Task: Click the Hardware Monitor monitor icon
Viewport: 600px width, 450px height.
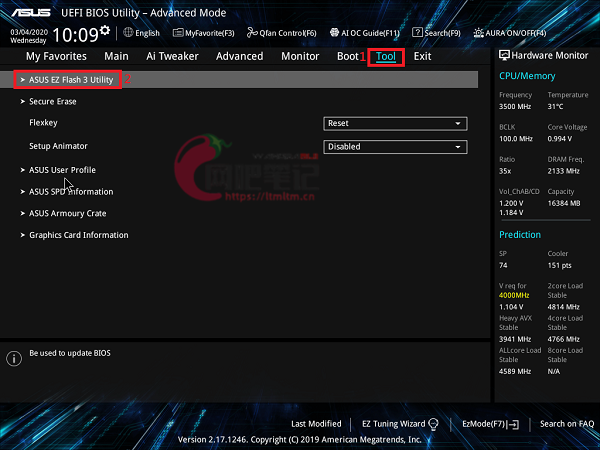Action: point(504,55)
